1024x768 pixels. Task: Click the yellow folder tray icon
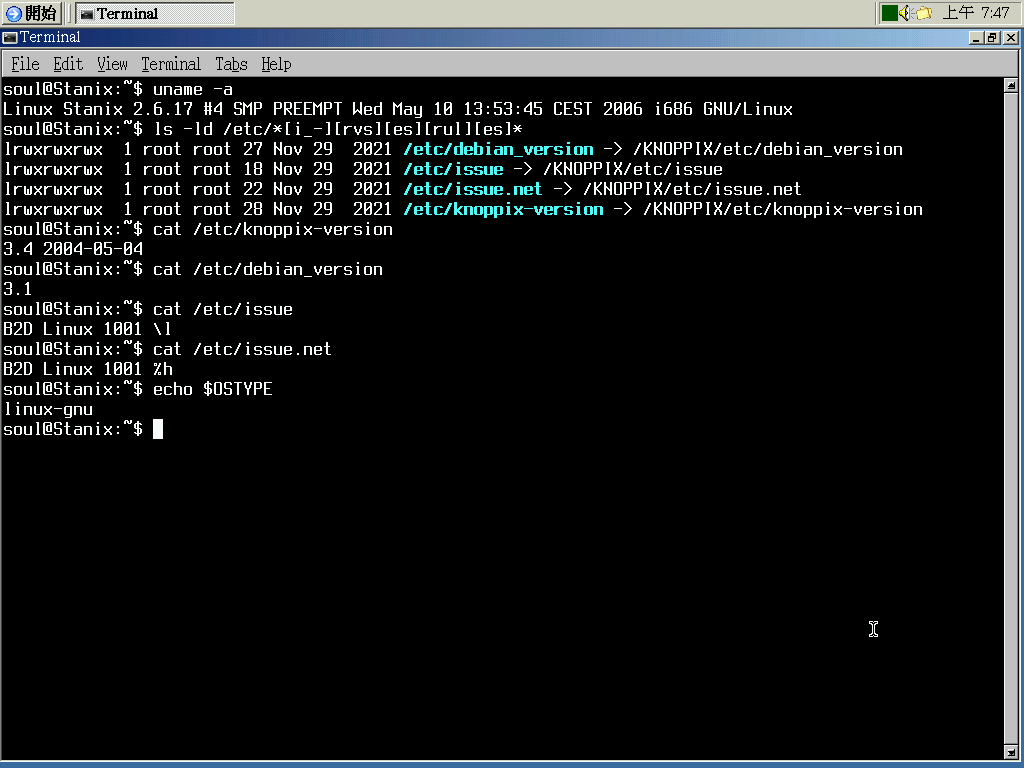coord(923,13)
